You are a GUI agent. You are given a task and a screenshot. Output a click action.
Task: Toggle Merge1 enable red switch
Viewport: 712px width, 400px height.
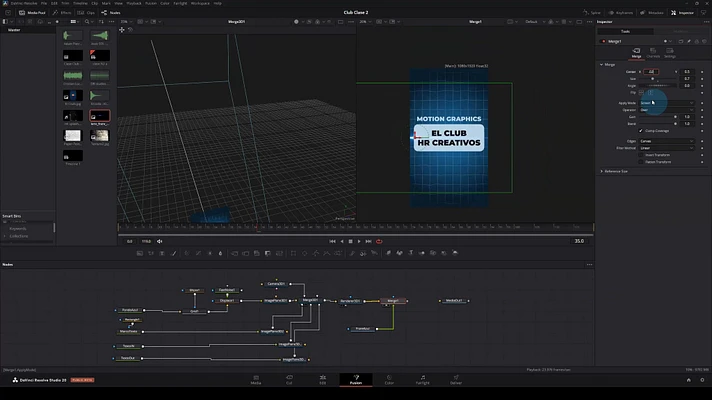tap(603, 41)
